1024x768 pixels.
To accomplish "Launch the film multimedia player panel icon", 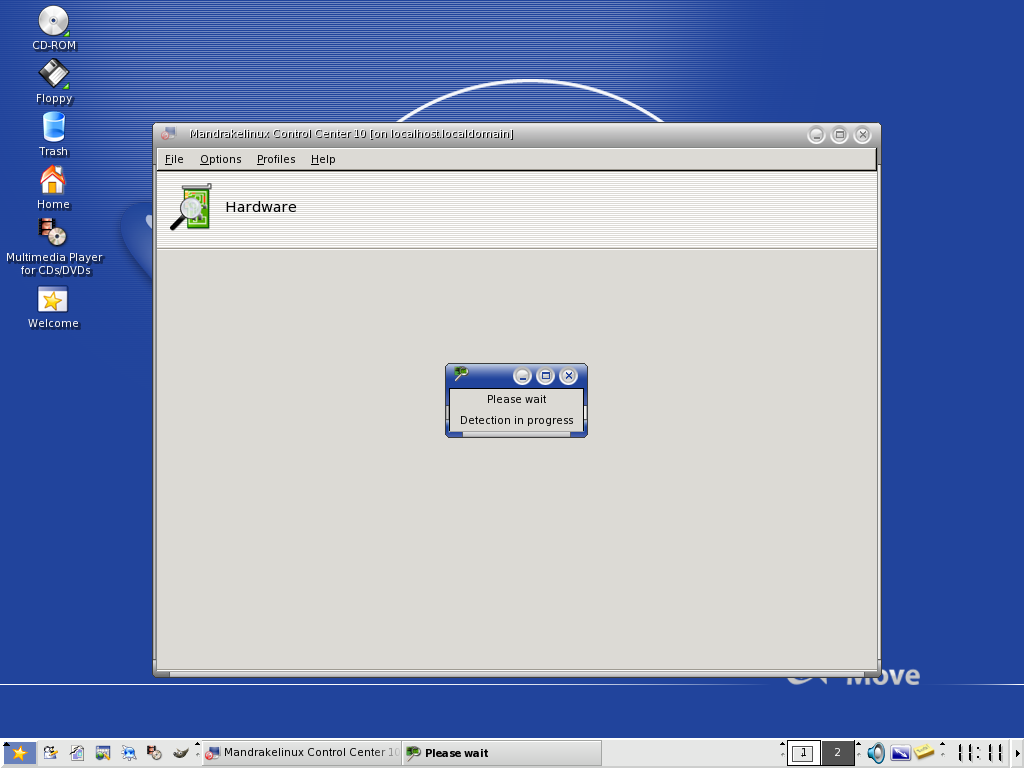I will pyautogui.click(x=154, y=753).
